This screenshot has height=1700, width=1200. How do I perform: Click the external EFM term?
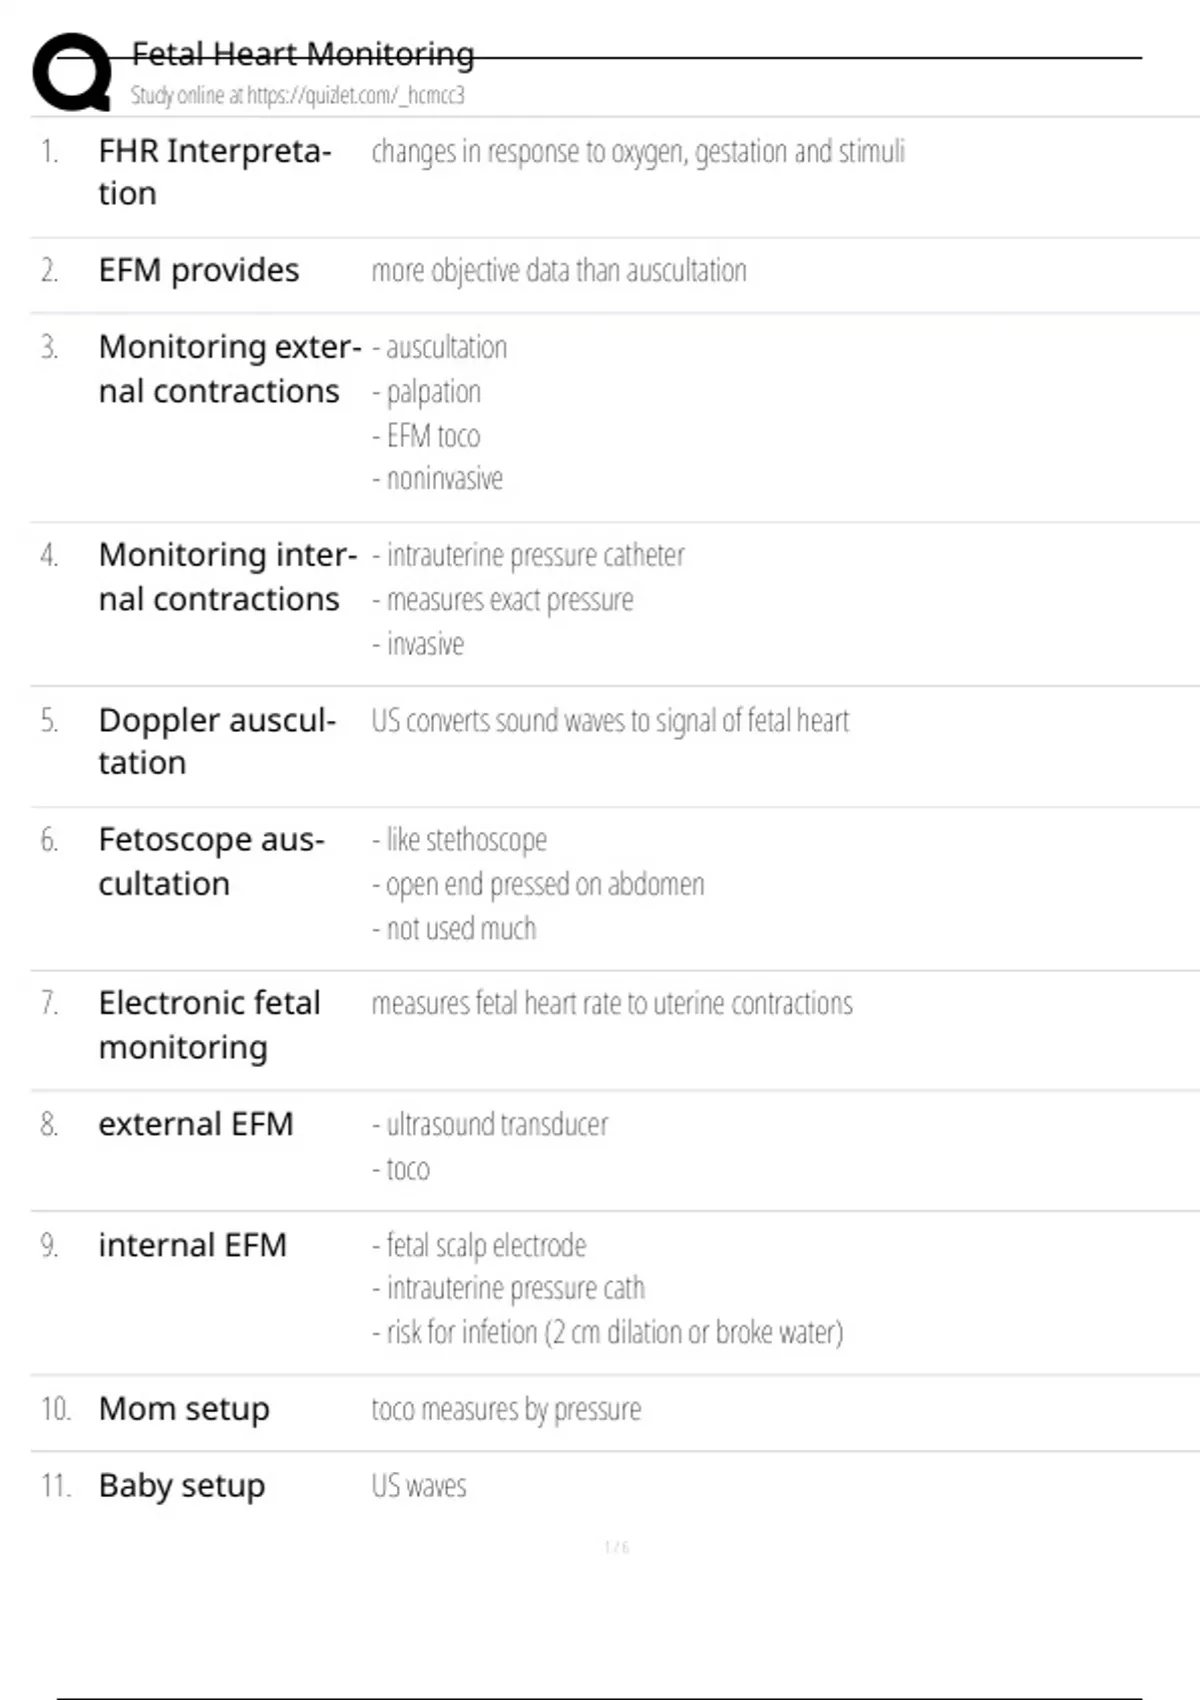[x=196, y=1125]
